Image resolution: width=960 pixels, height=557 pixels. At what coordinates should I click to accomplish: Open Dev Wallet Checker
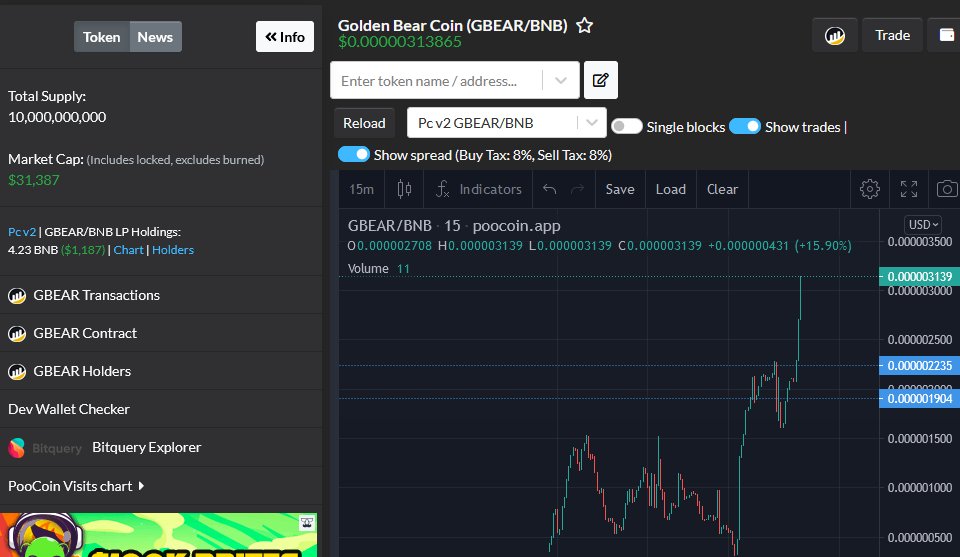tap(69, 409)
